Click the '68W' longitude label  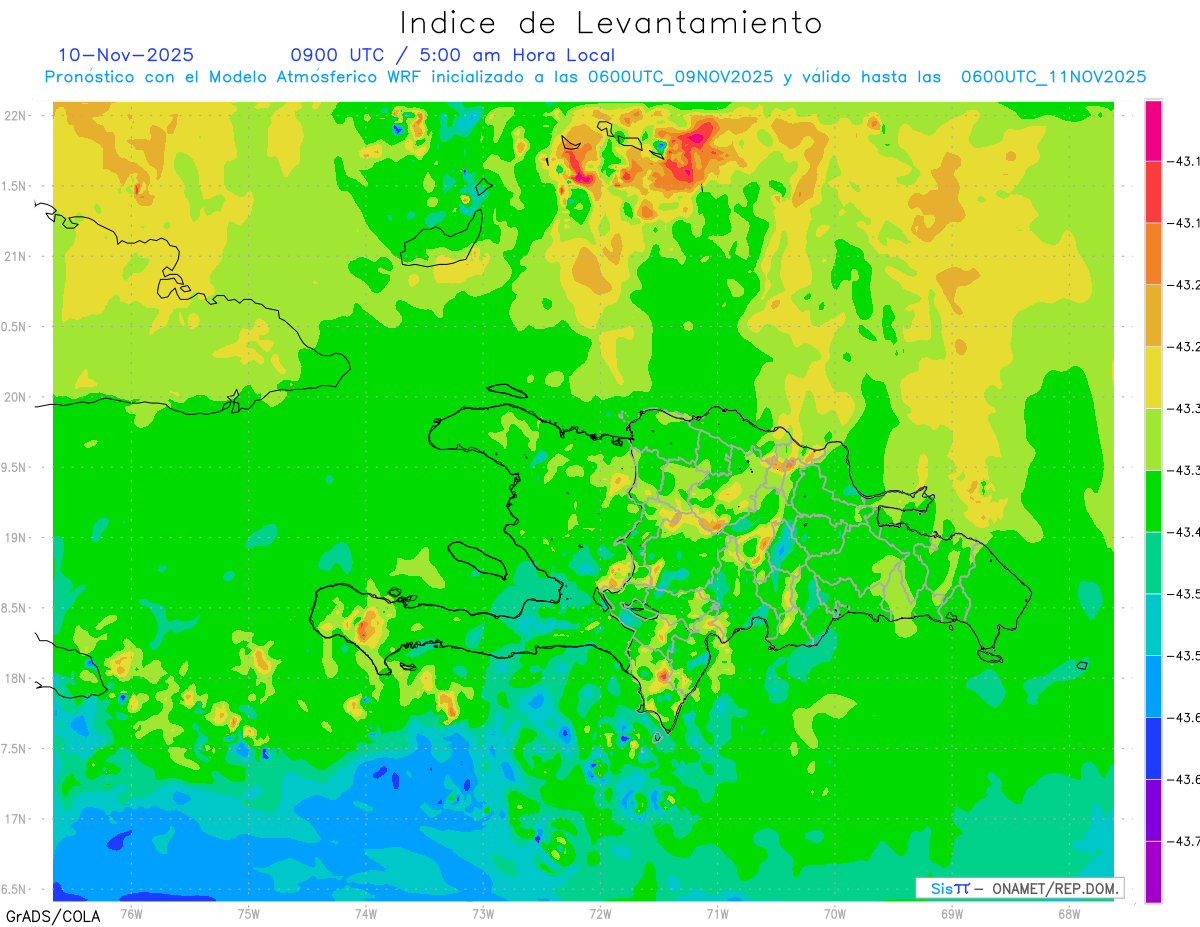click(1069, 913)
